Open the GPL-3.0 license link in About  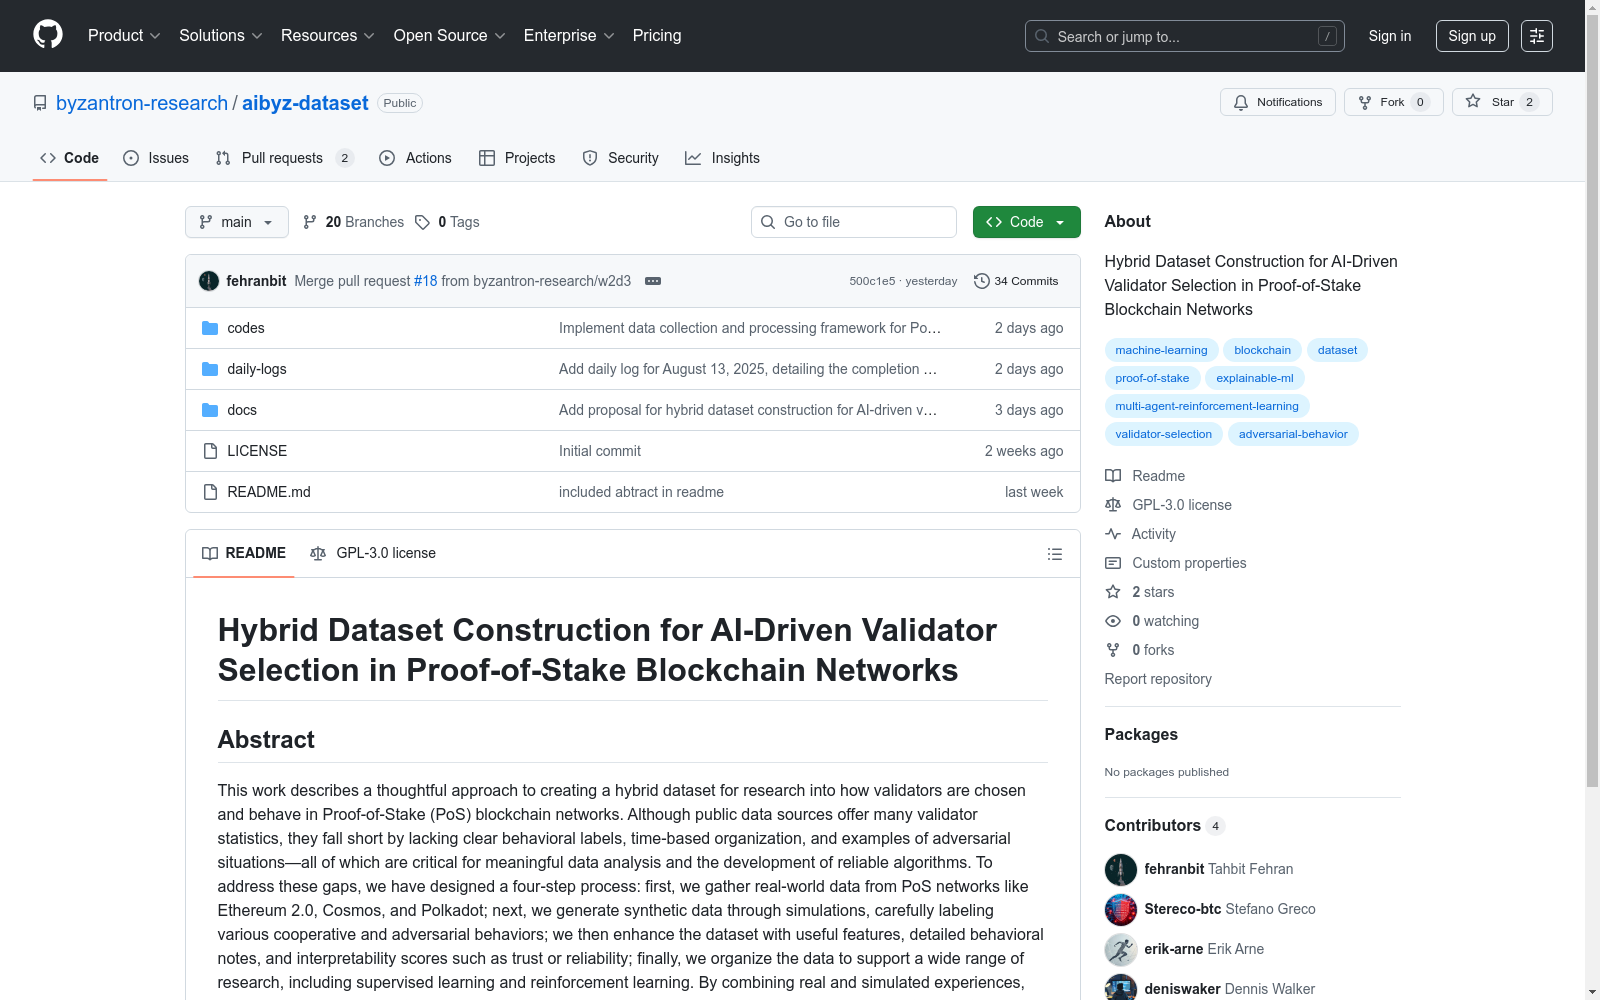click(x=1169, y=505)
